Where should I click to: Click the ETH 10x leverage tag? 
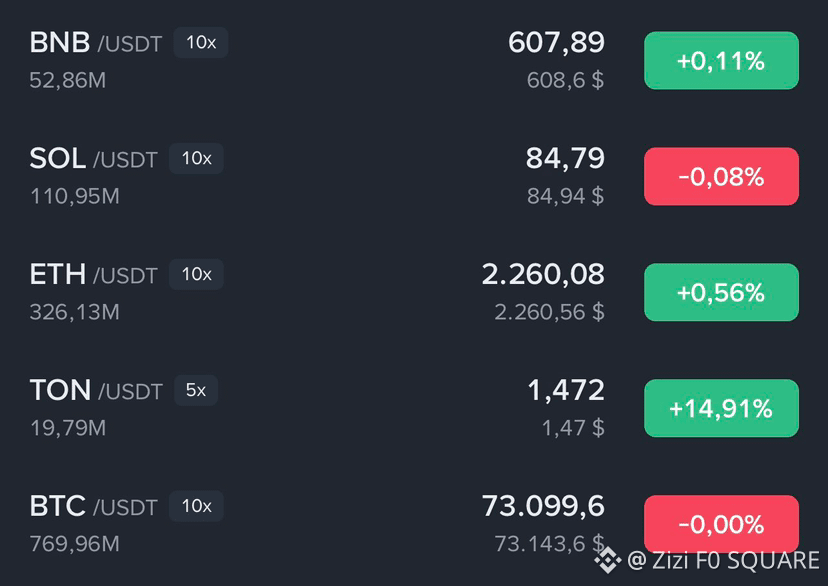pyautogui.click(x=196, y=274)
